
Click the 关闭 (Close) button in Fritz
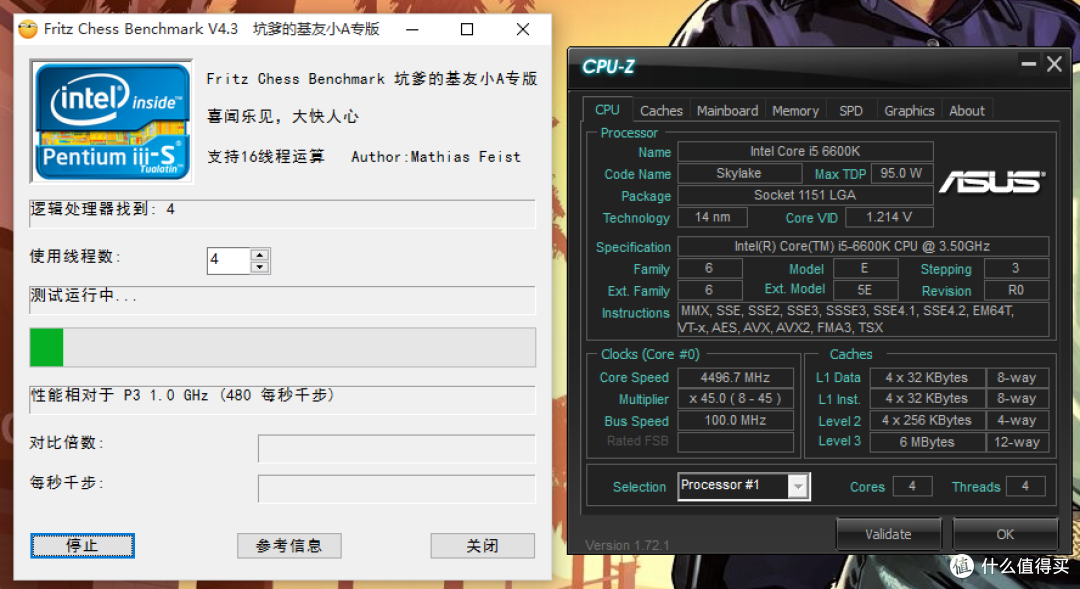click(x=482, y=546)
